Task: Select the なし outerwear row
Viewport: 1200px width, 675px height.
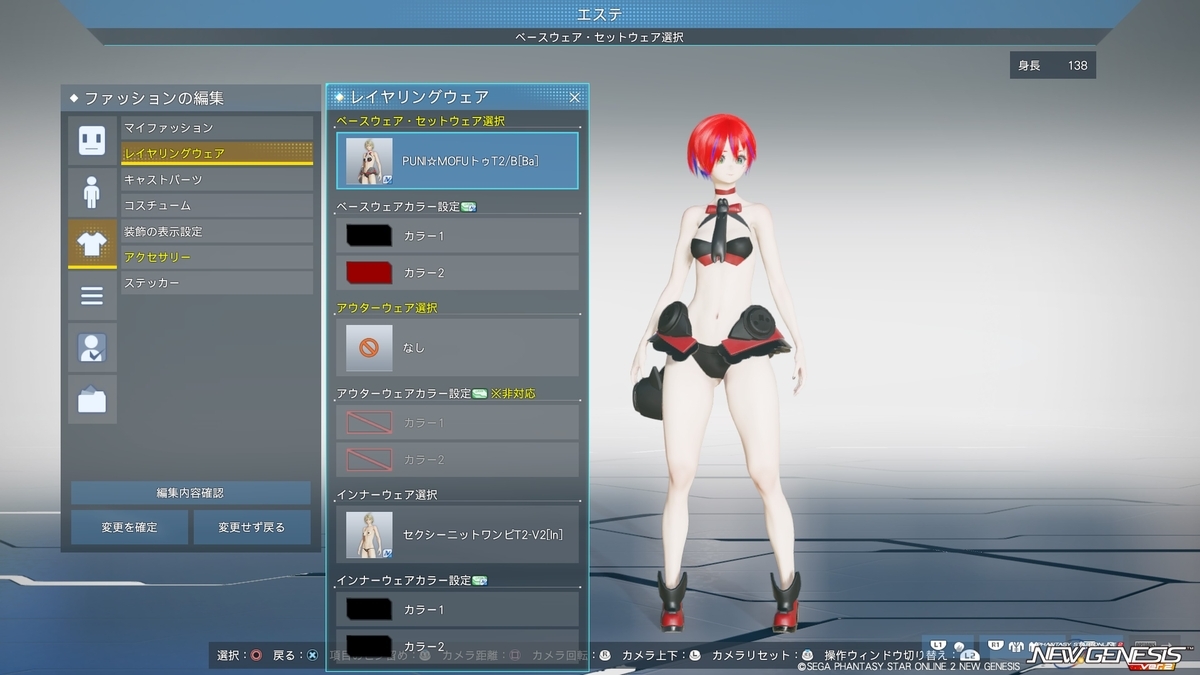Action: 457,348
